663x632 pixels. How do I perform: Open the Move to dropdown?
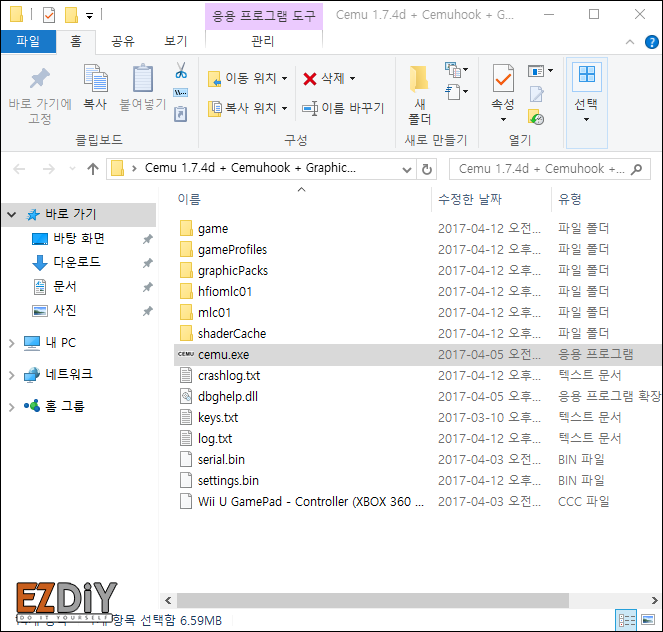(285, 78)
